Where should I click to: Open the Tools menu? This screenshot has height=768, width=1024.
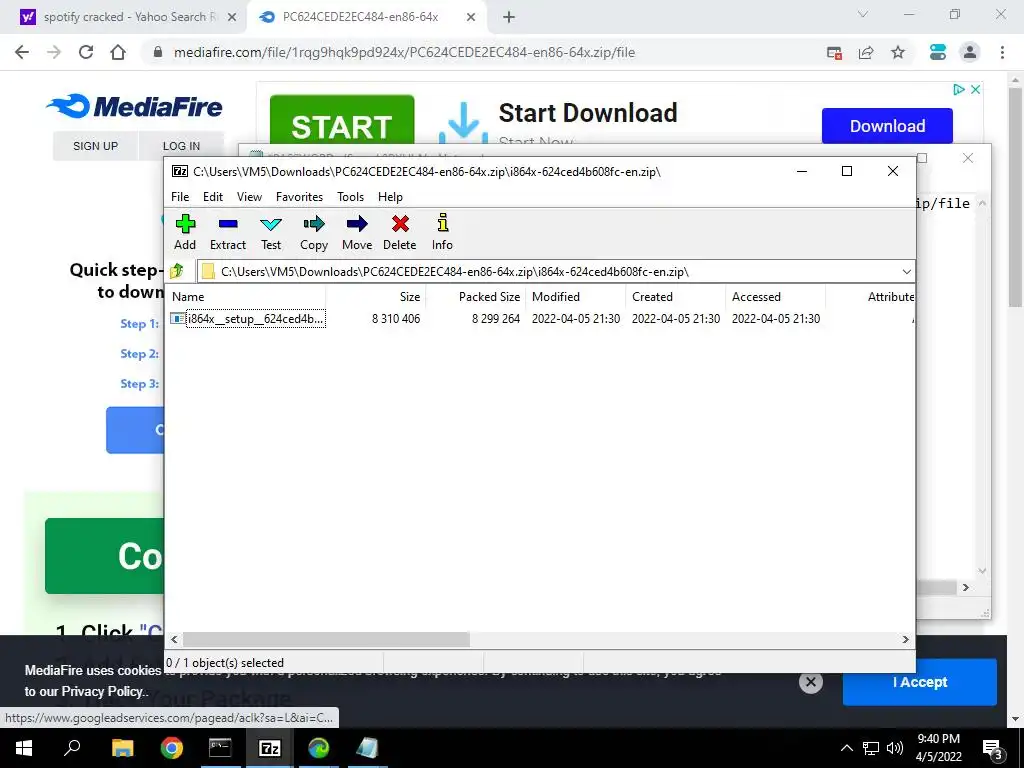pyautogui.click(x=350, y=197)
